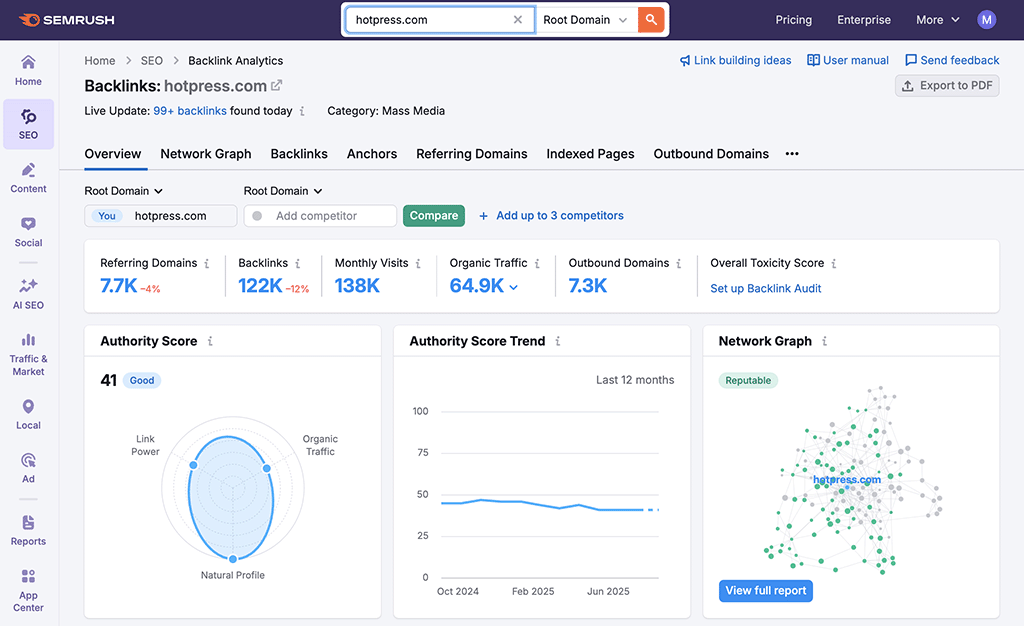Click the Authority Score info icon
This screenshot has width=1024, height=626.
point(210,341)
